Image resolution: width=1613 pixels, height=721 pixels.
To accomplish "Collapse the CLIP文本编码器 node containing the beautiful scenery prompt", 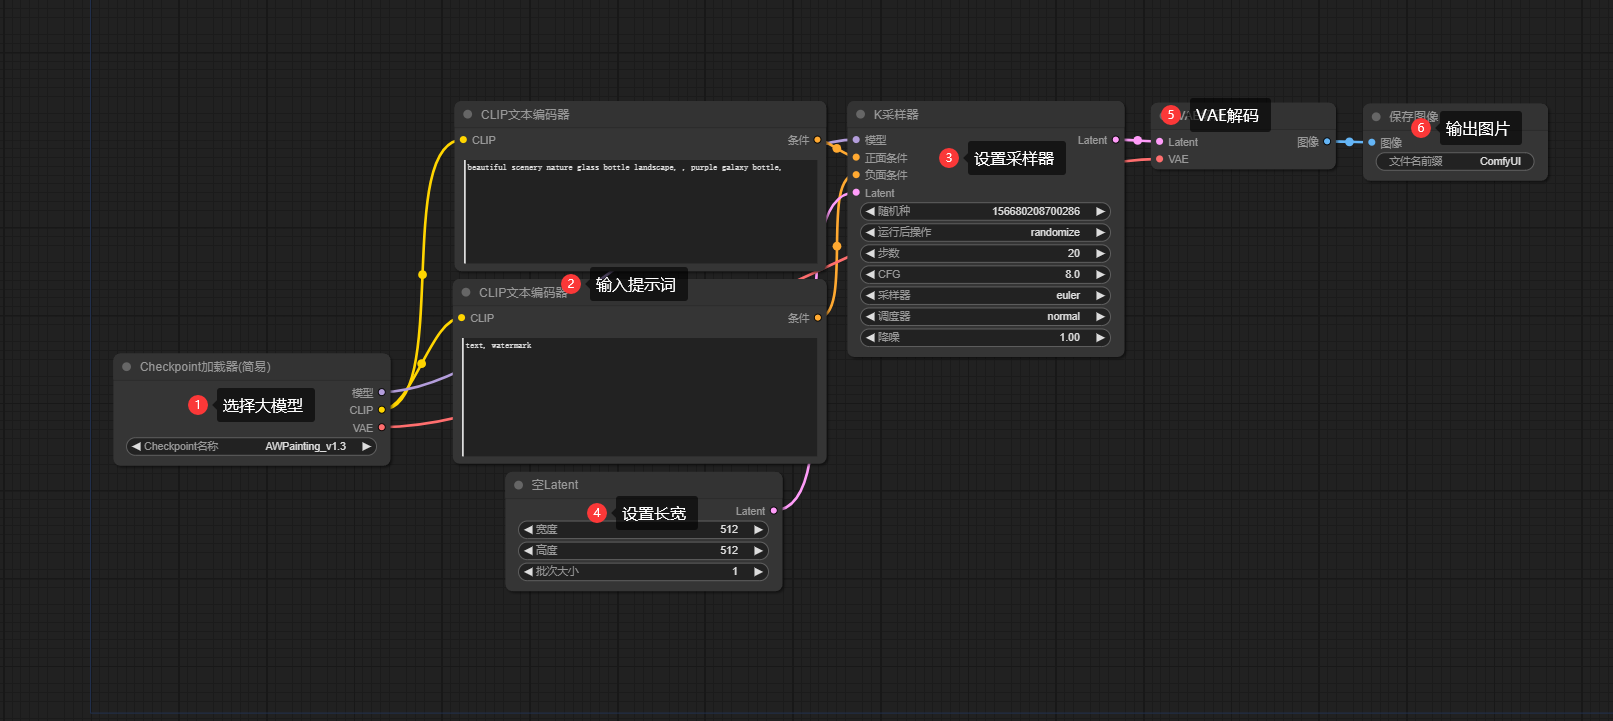I will [x=468, y=115].
